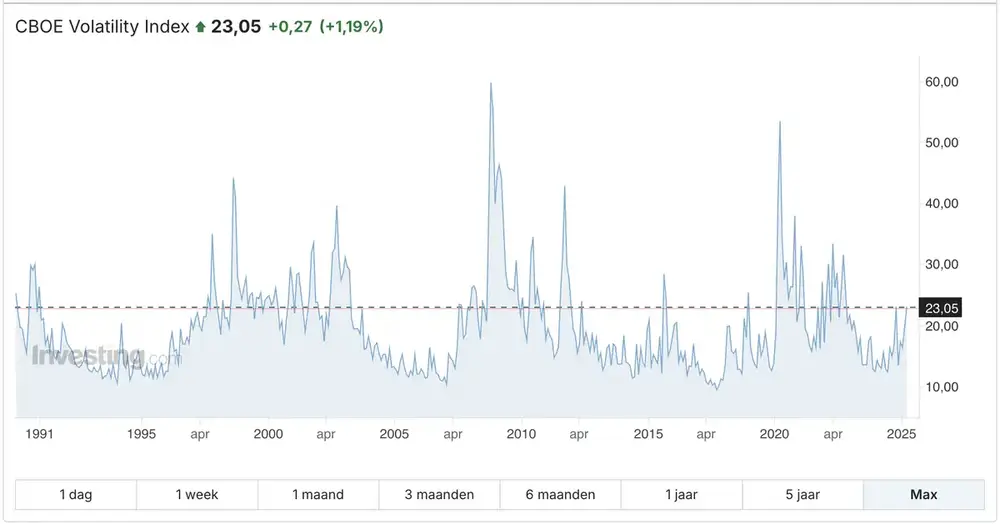
Task: Click the (+1,19%) percentage change
Action: (x=351, y=27)
